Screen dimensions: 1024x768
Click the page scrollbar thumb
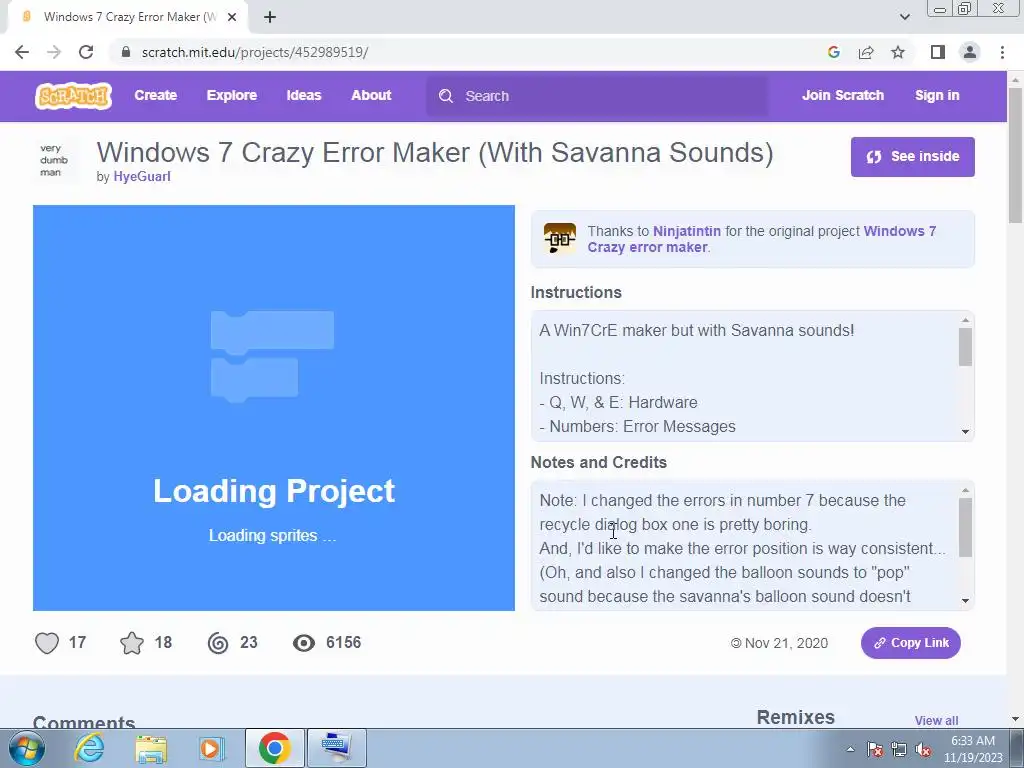pyautogui.click(x=1015, y=155)
